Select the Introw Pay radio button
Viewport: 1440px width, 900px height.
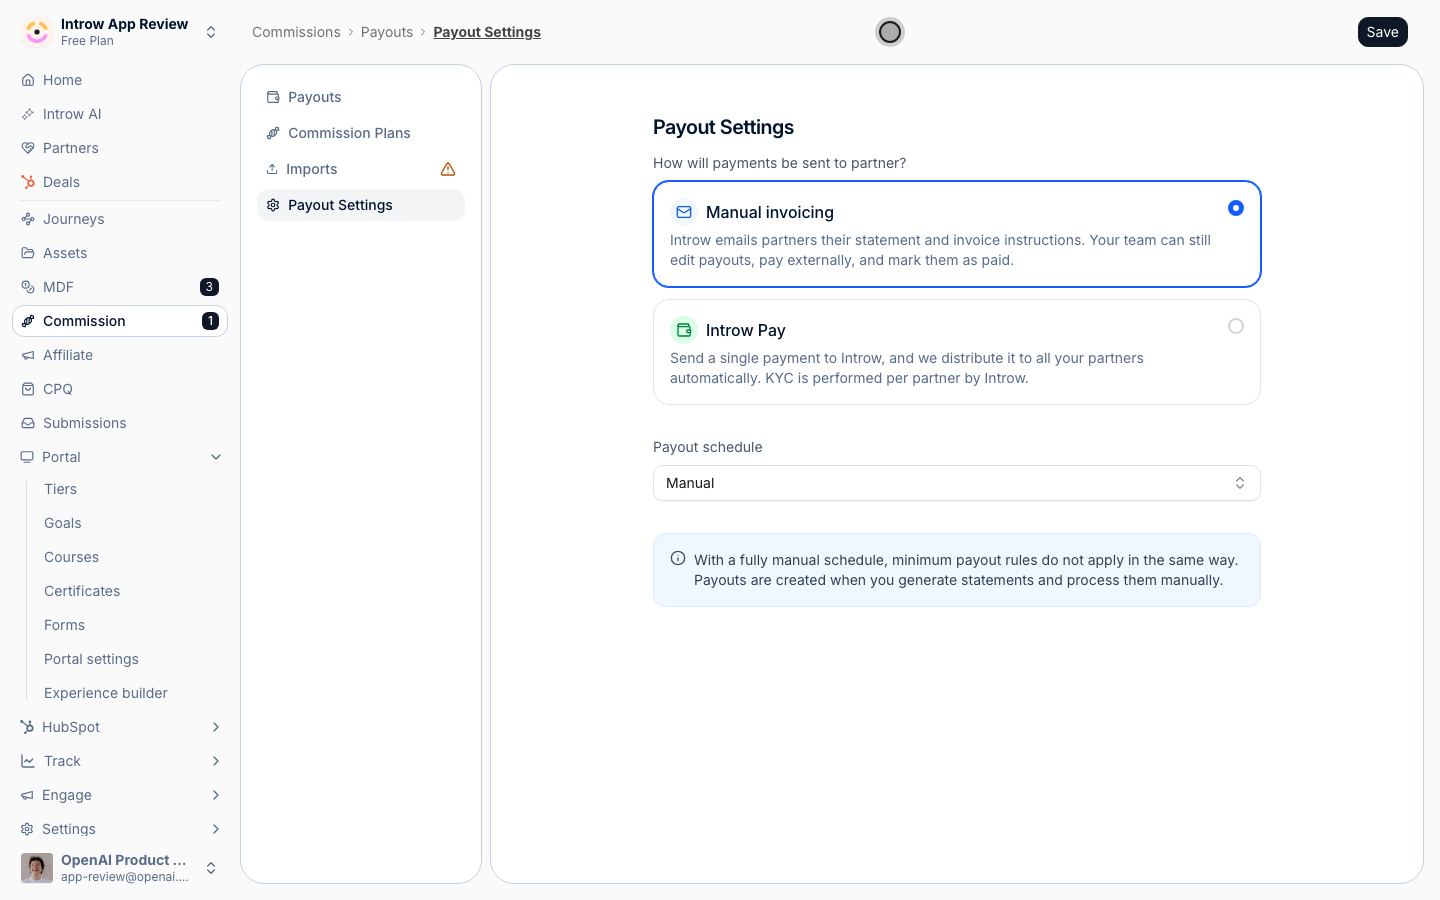click(1236, 326)
